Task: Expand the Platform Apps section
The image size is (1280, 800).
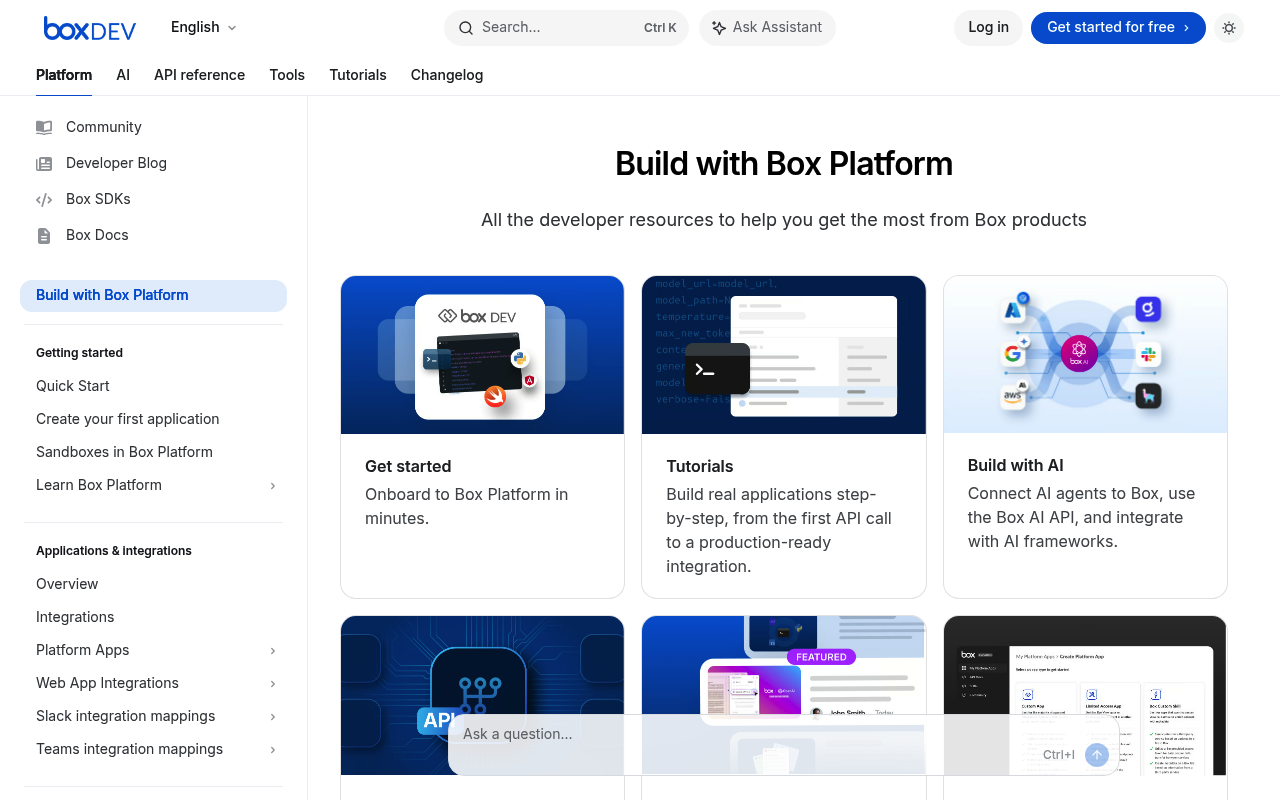Action: pyautogui.click(x=273, y=651)
